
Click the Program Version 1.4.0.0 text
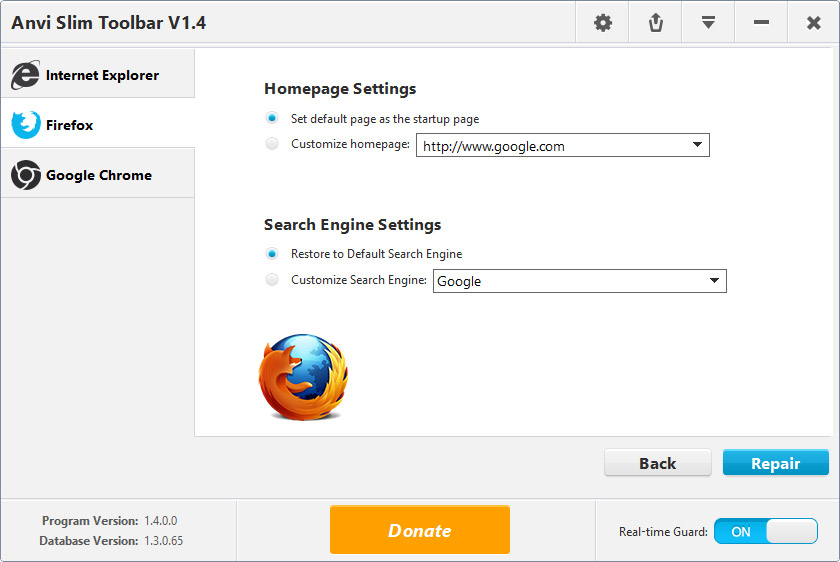(x=109, y=521)
